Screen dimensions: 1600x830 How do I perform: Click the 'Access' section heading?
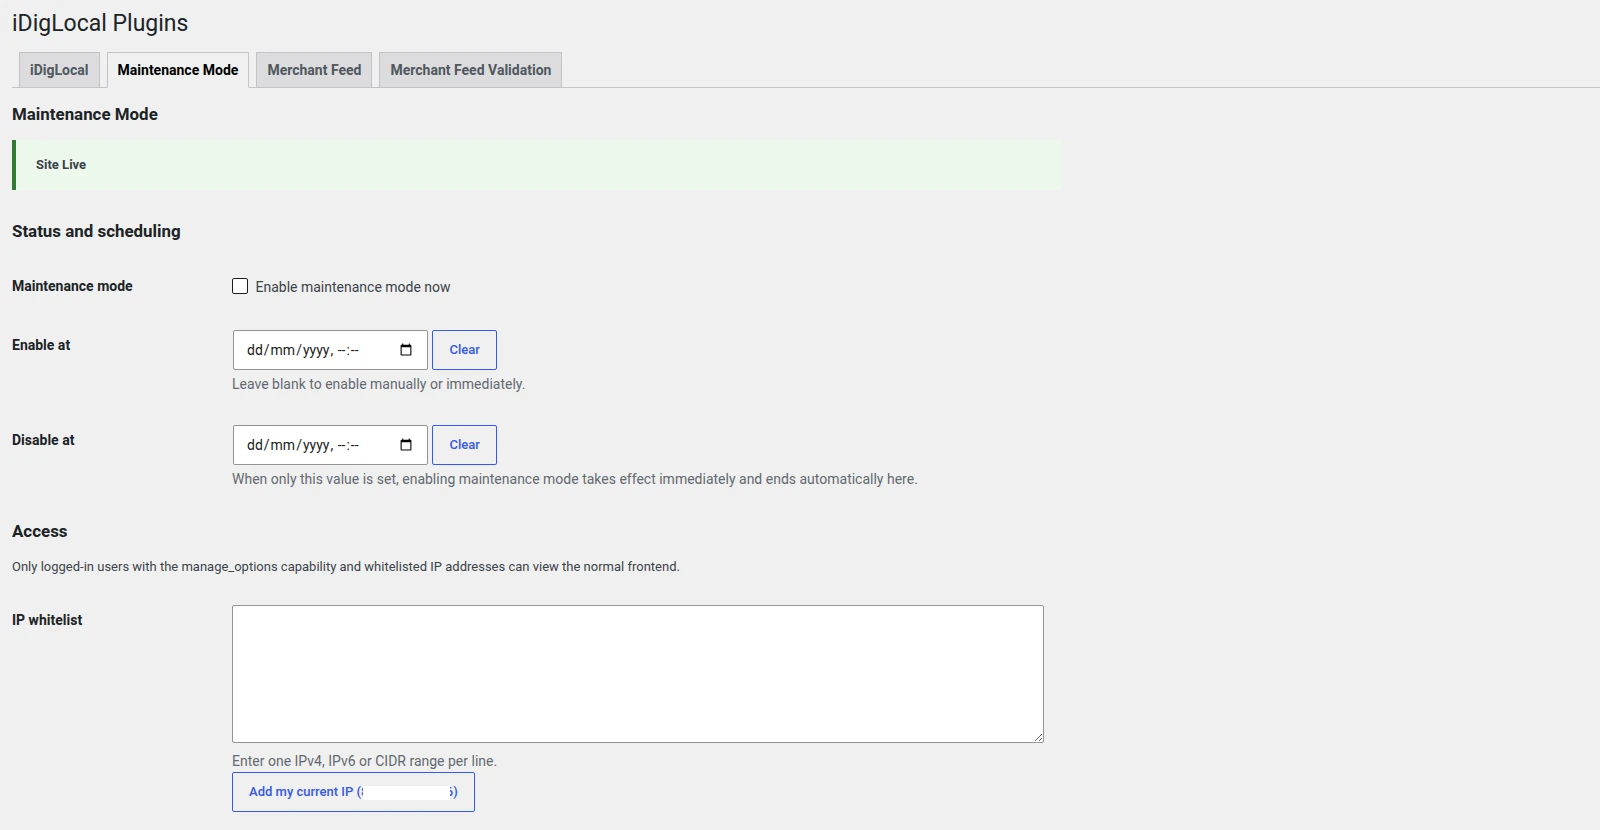[40, 532]
